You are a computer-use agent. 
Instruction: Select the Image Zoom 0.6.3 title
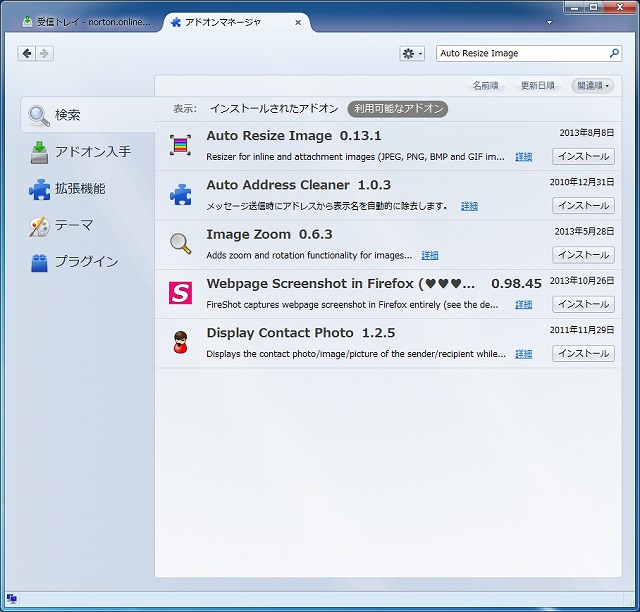[x=269, y=234]
